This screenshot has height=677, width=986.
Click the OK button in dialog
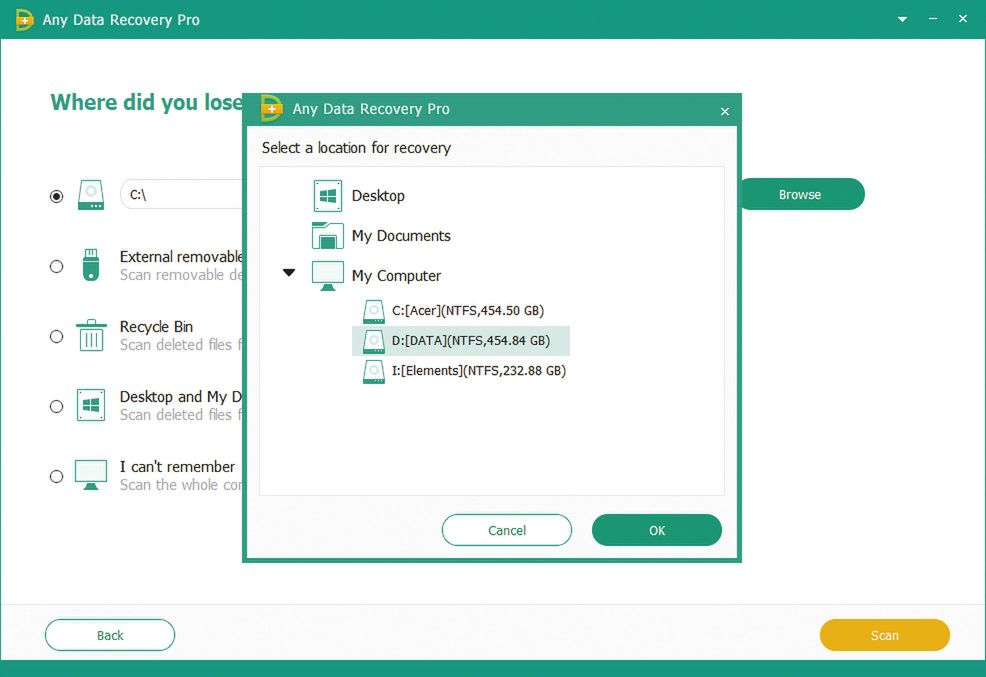[x=656, y=530]
